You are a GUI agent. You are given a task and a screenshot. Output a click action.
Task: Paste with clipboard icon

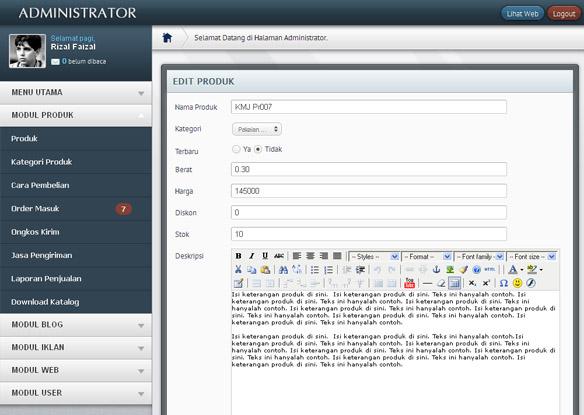265,269
